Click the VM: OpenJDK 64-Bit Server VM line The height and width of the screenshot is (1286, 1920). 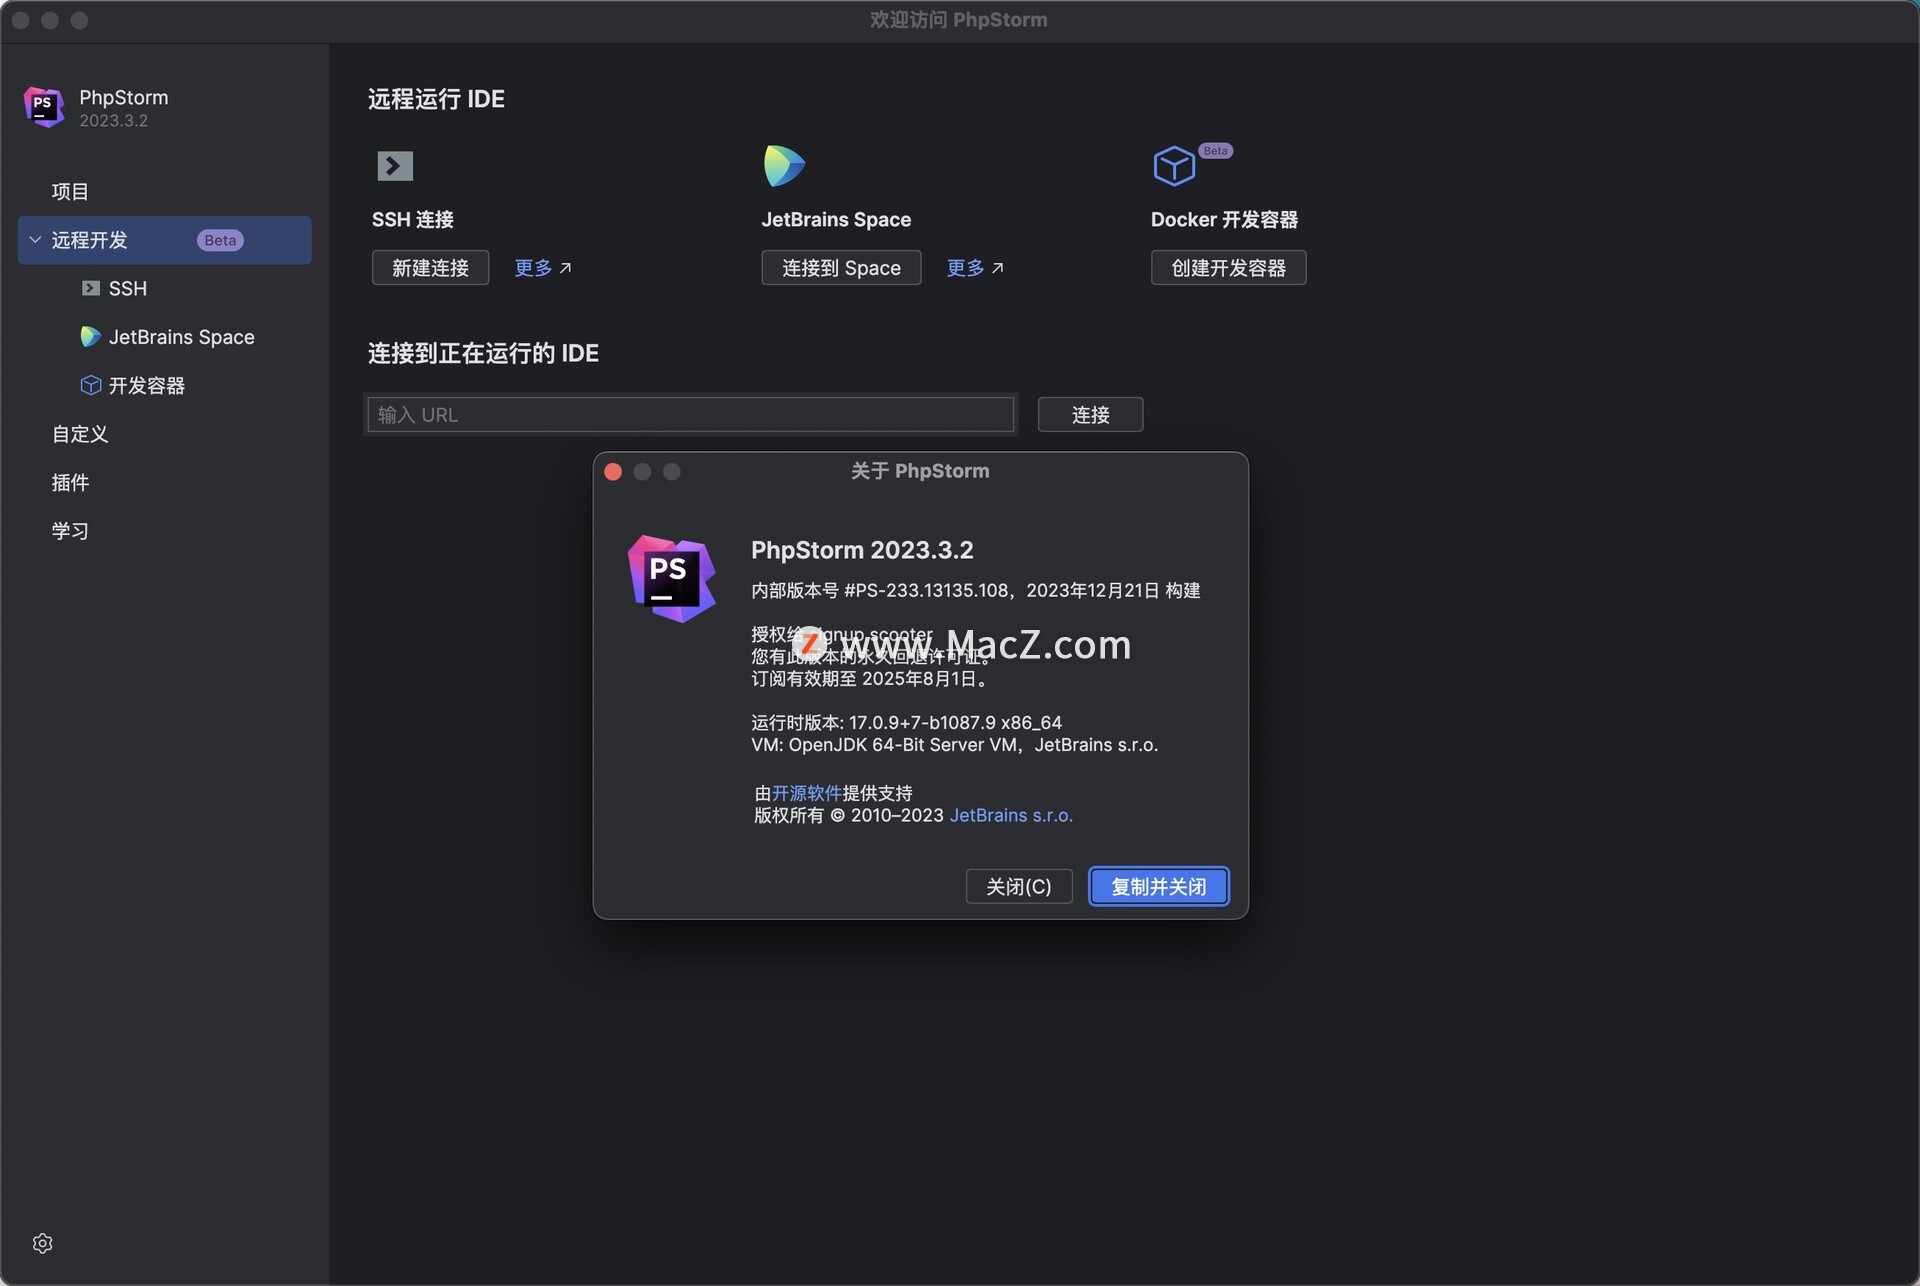(x=954, y=745)
